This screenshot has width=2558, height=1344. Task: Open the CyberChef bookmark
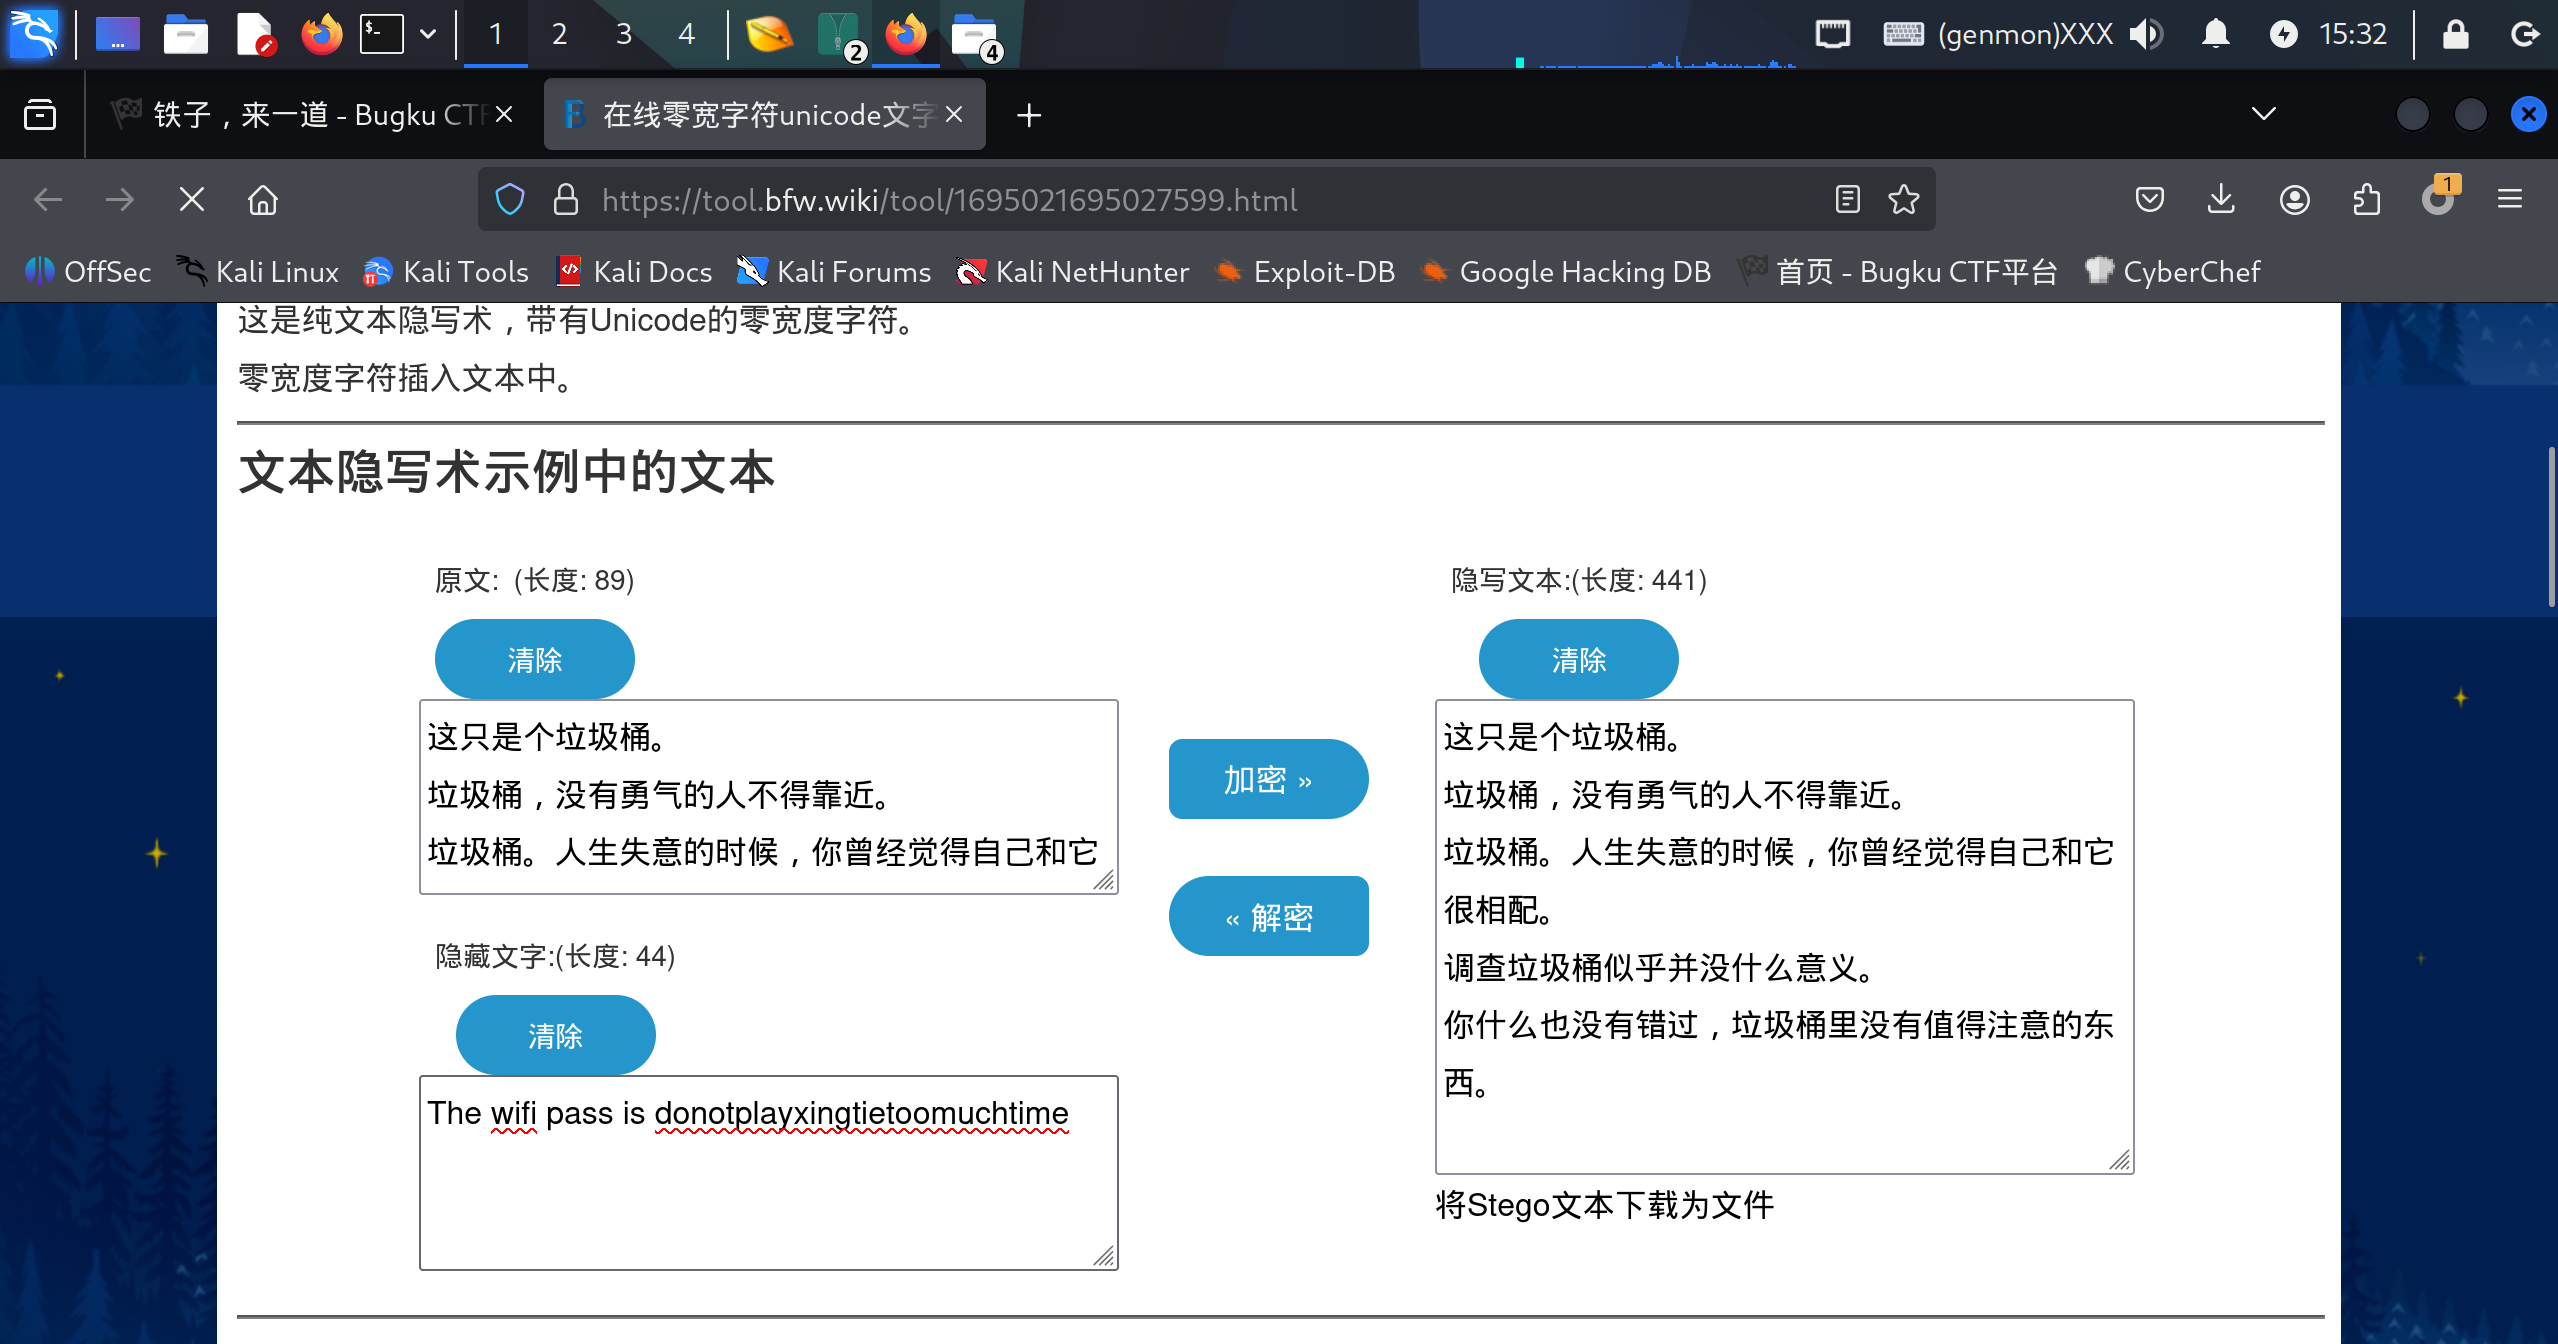[2172, 271]
